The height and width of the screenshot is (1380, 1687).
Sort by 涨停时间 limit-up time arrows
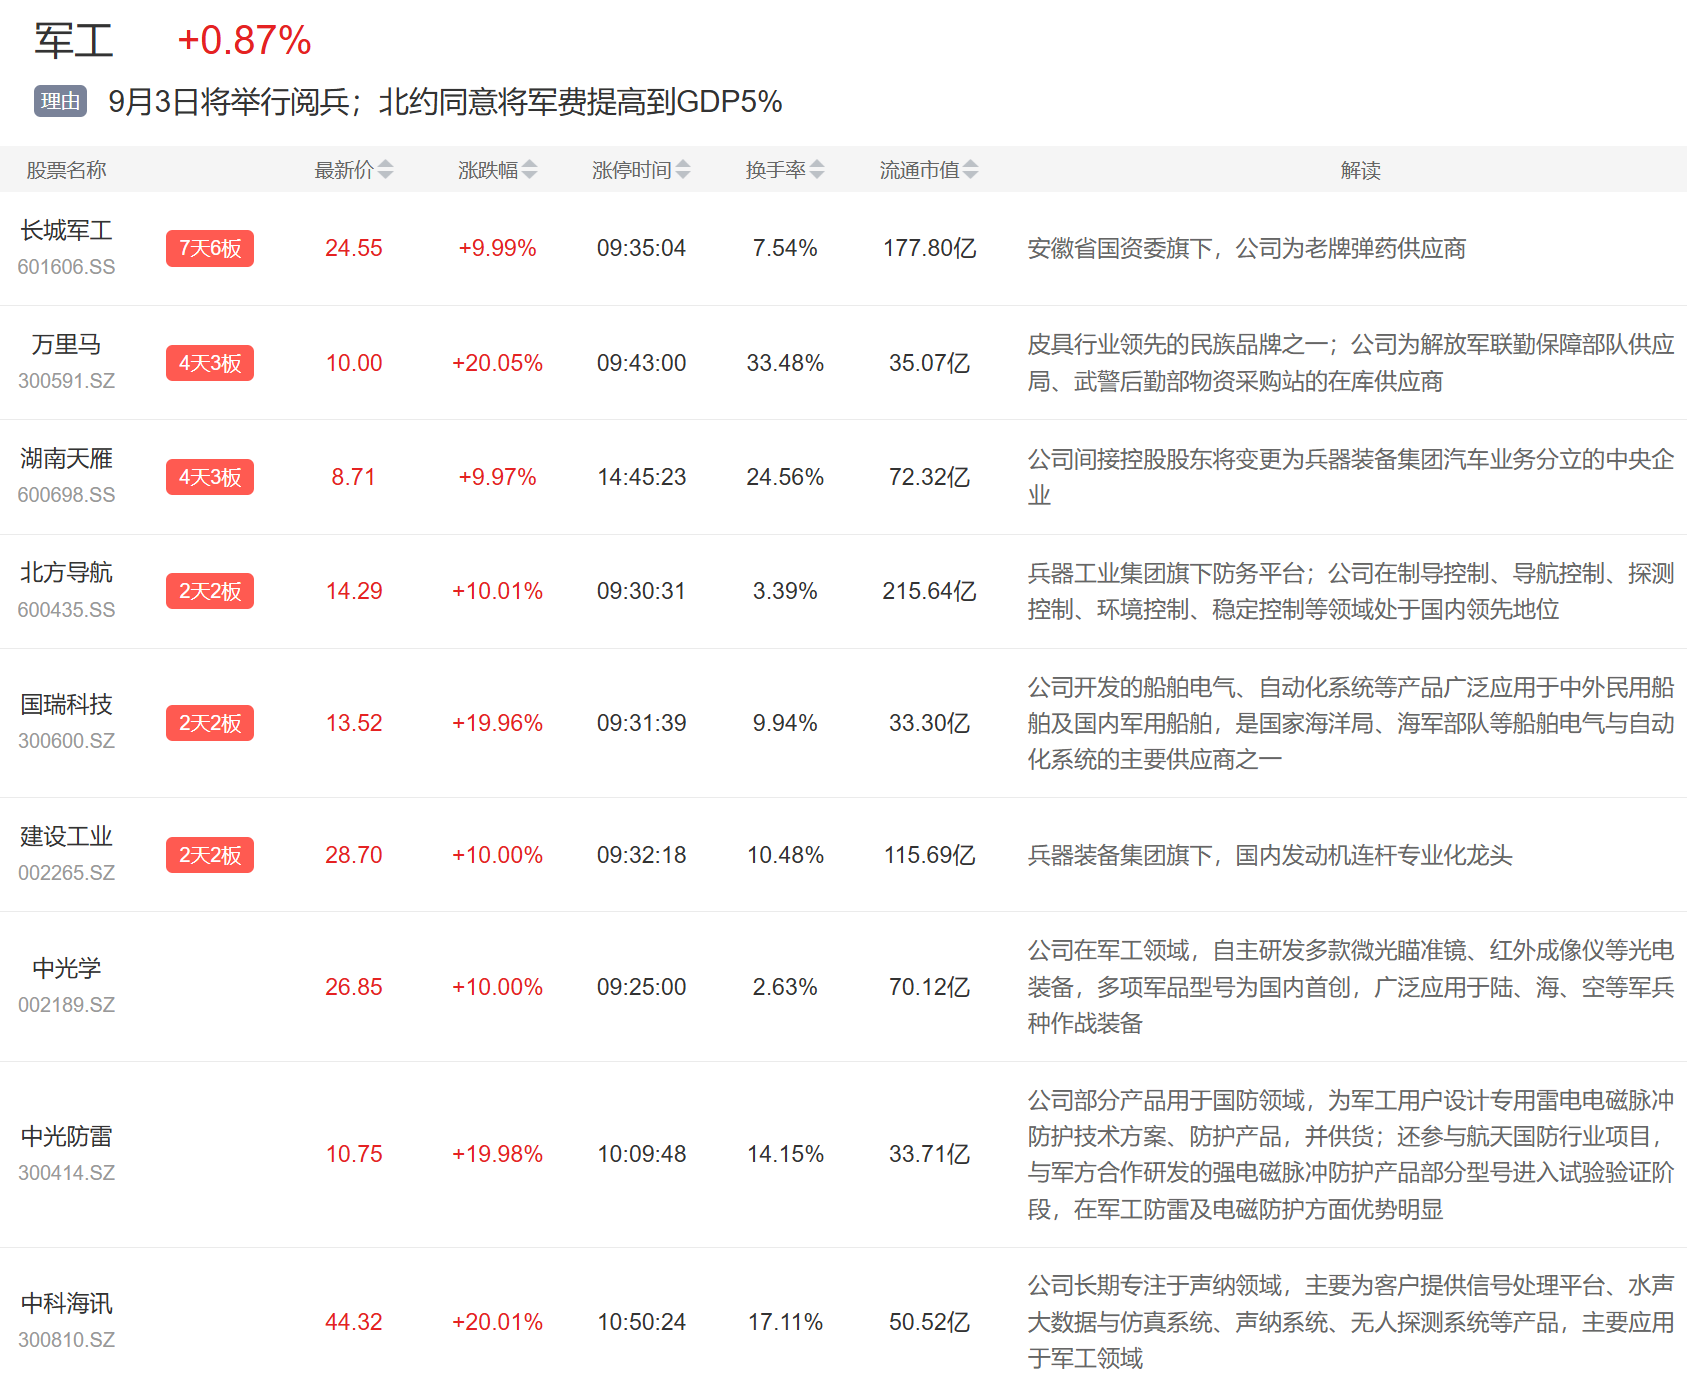click(x=682, y=170)
